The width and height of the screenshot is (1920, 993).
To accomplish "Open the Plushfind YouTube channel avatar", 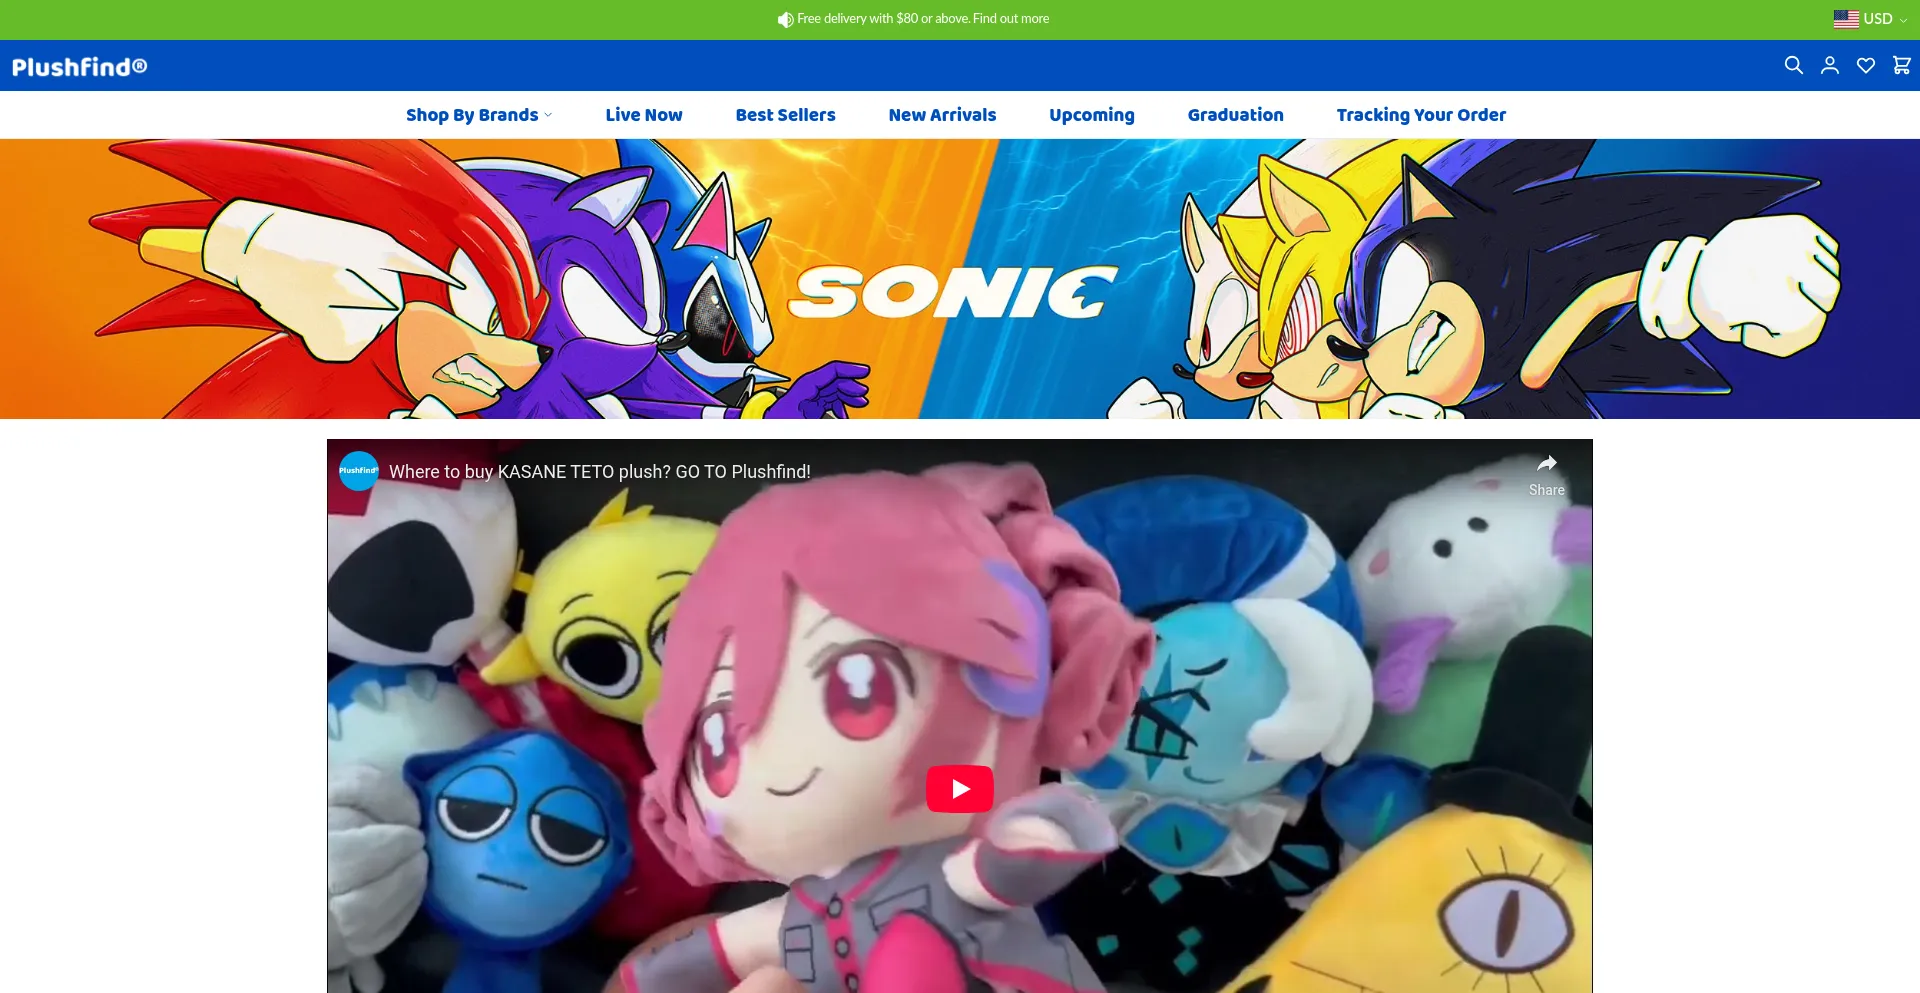I will [358, 471].
